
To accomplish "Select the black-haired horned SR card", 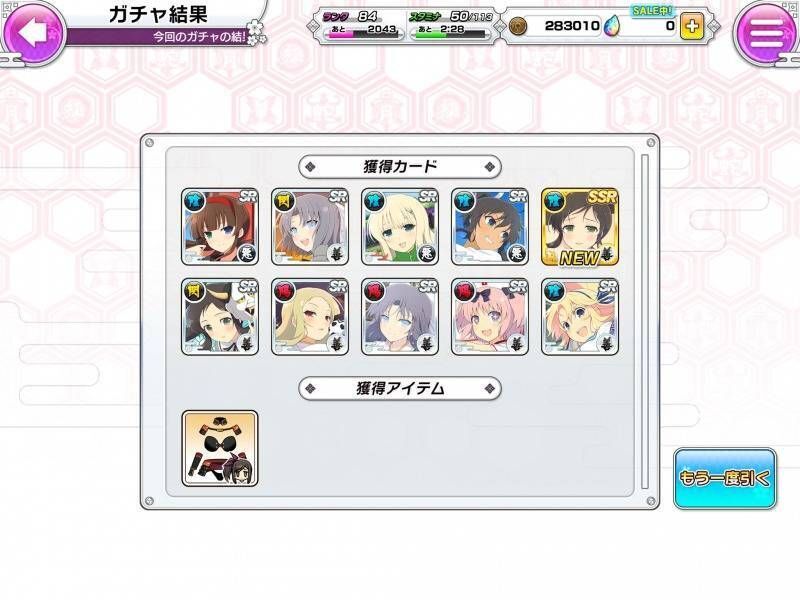I will pos(220,317).
